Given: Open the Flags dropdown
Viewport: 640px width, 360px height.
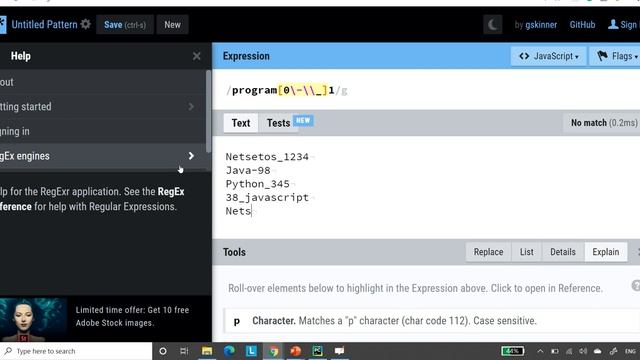Looking at the screenshot, I should pos(615,56).
